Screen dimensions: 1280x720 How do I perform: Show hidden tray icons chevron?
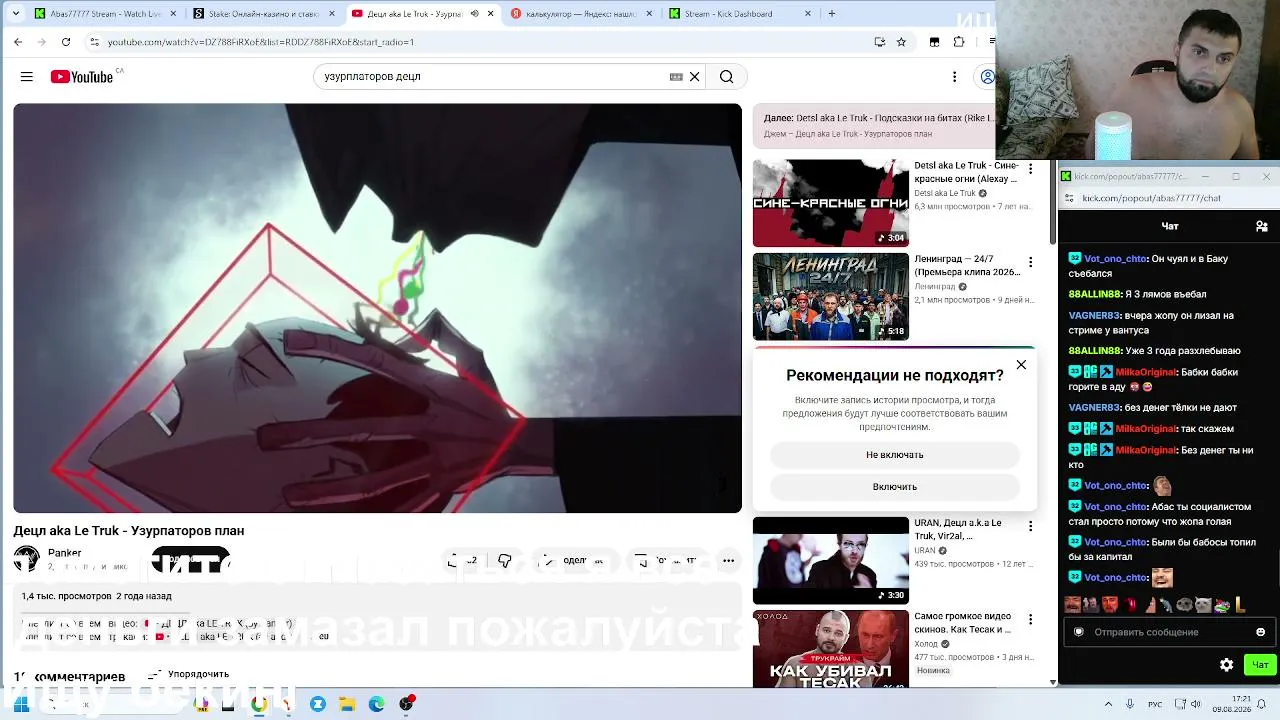[1108, 704]
